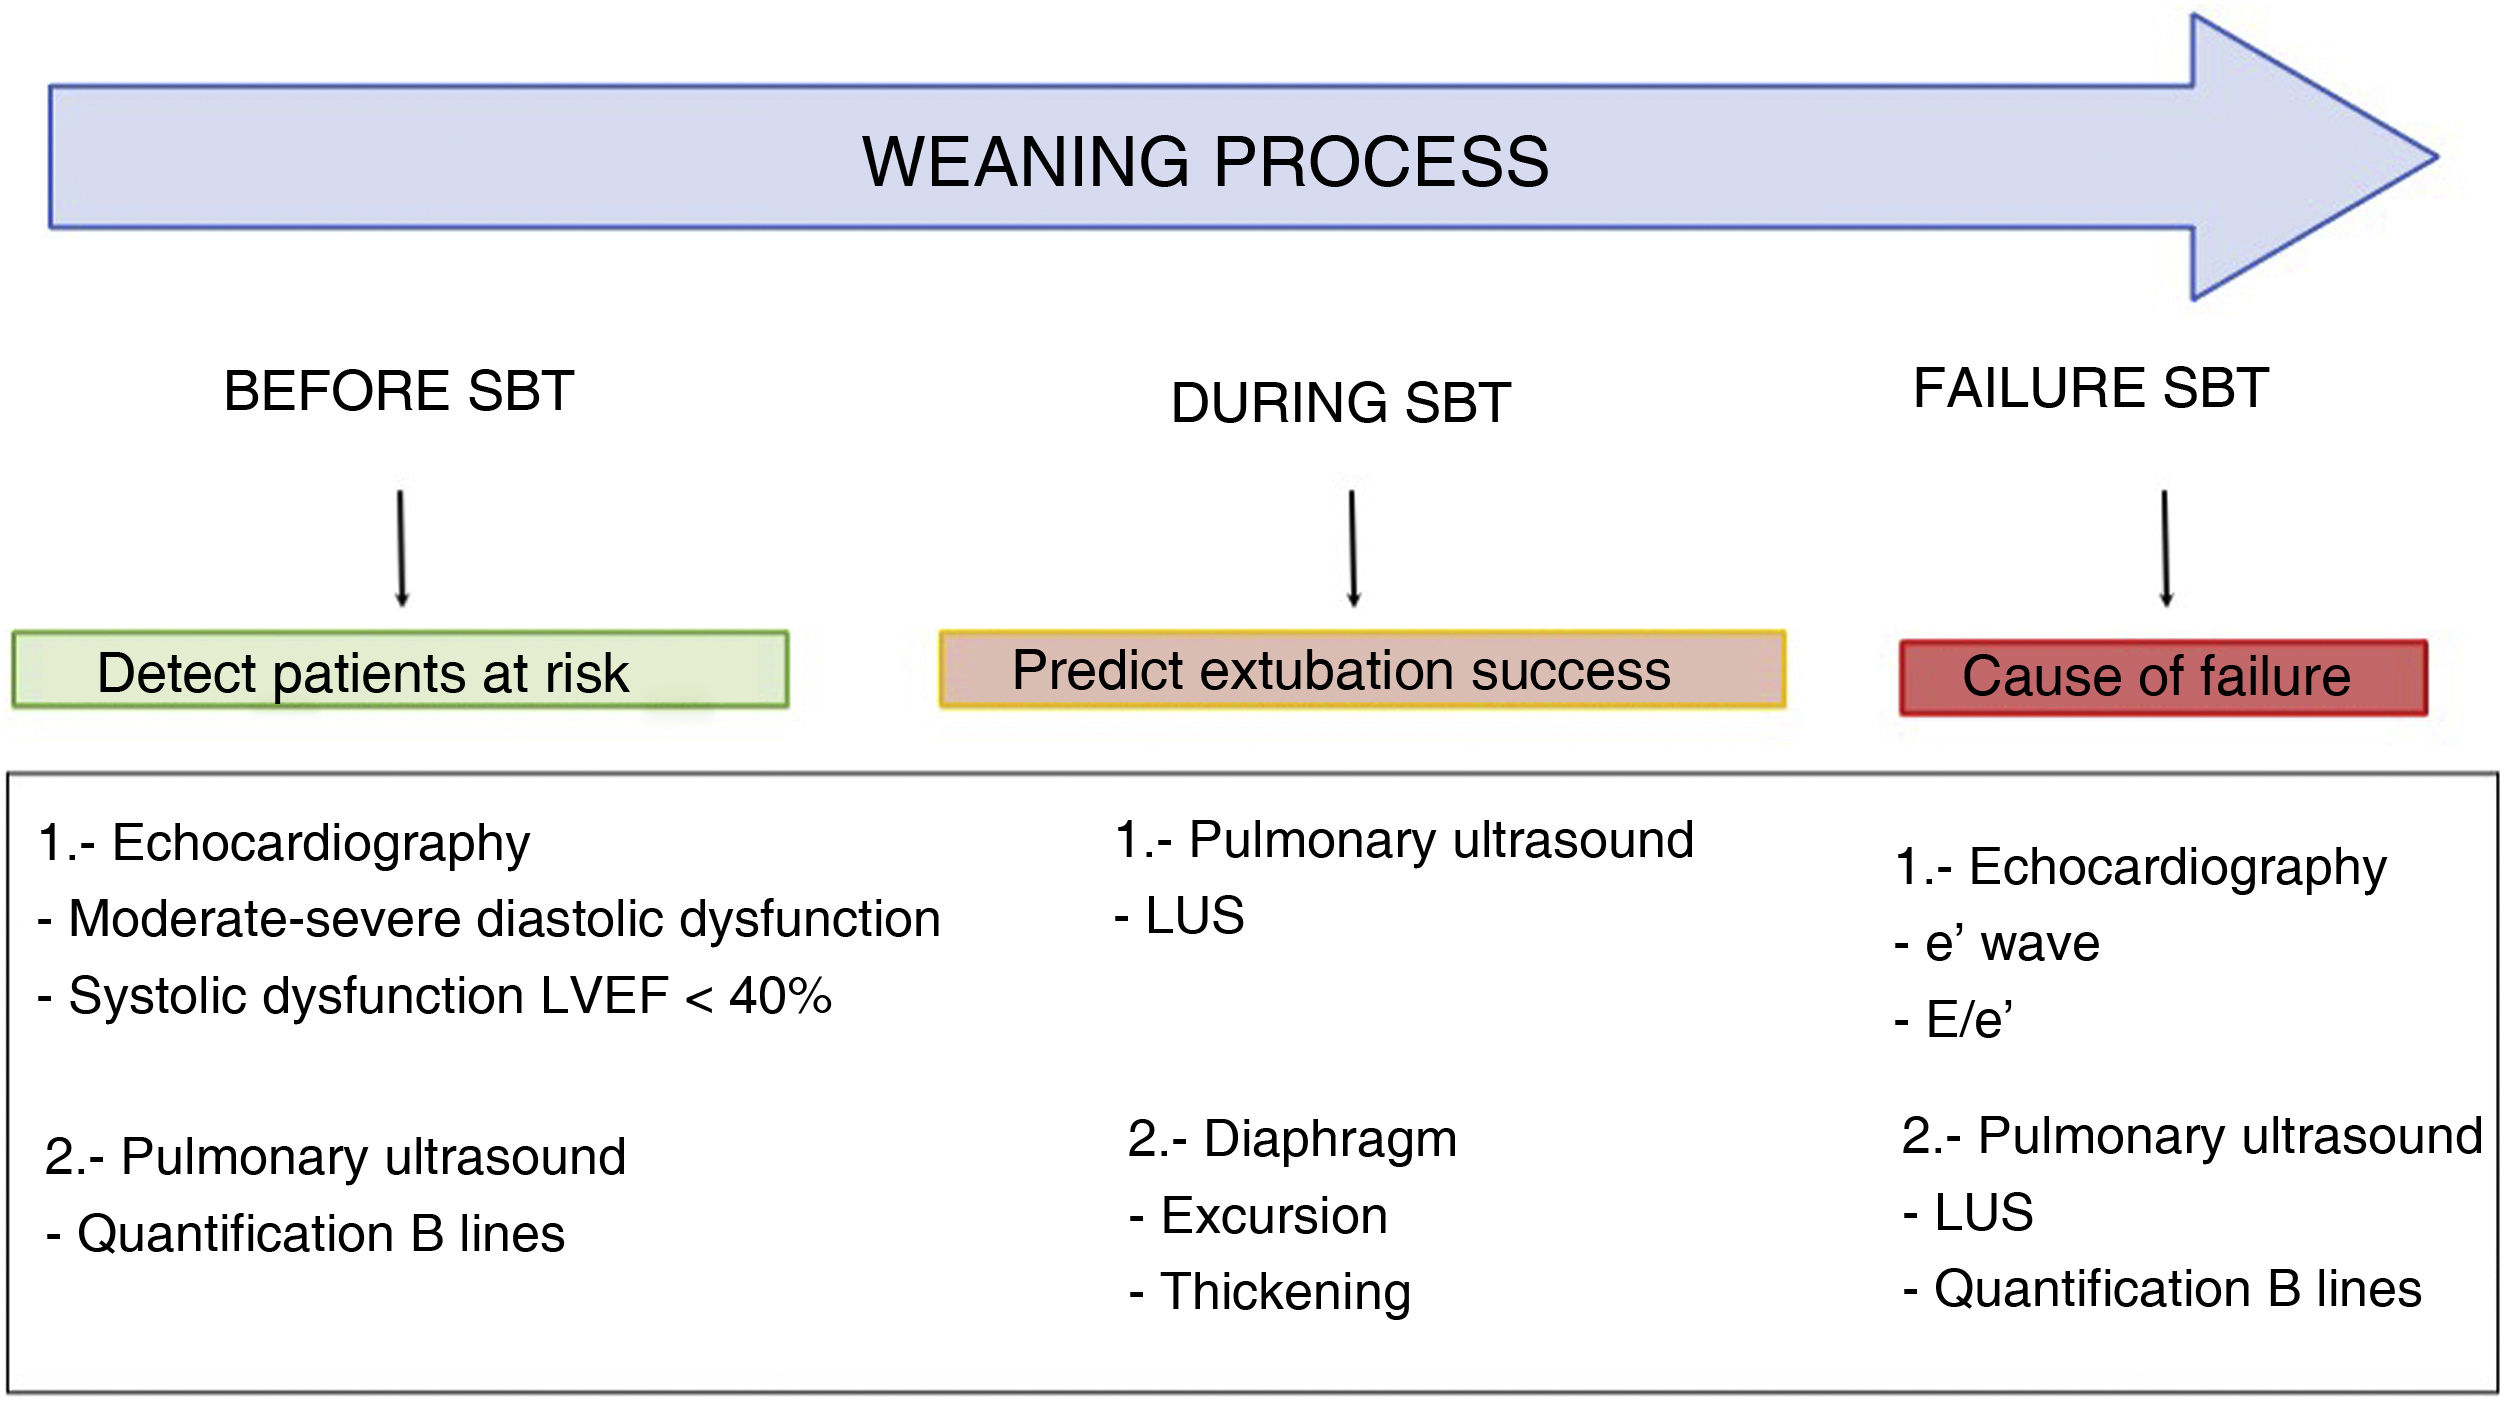The height and width of the screenshot is (1402, 2508).
Task: Click the down arrow under FAILURE SBT
Action: (x=2166, y=548)
